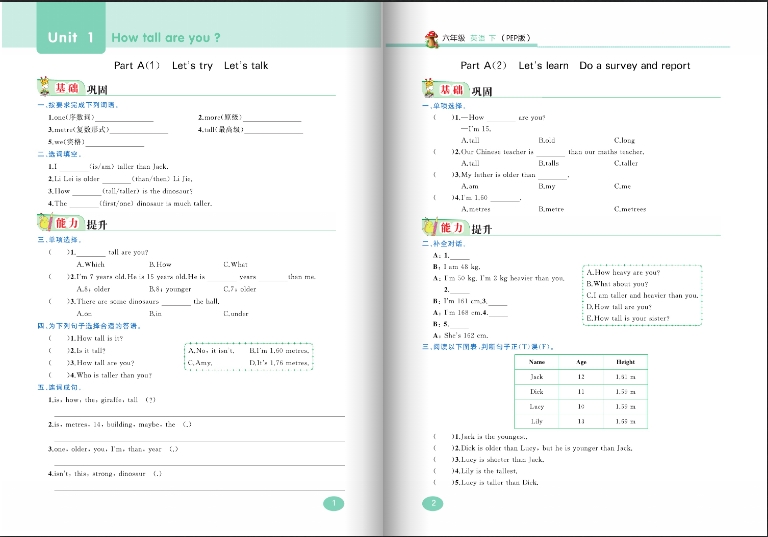Click dialogue option 'A.How heavy are you?'
Screen dimensions: 768x537
pyautogui.click(x=623, y=272)
